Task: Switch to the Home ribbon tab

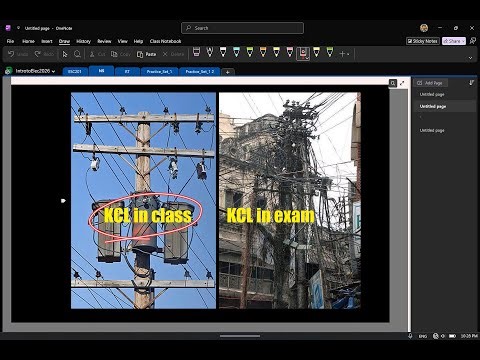Action: point(28,41)
